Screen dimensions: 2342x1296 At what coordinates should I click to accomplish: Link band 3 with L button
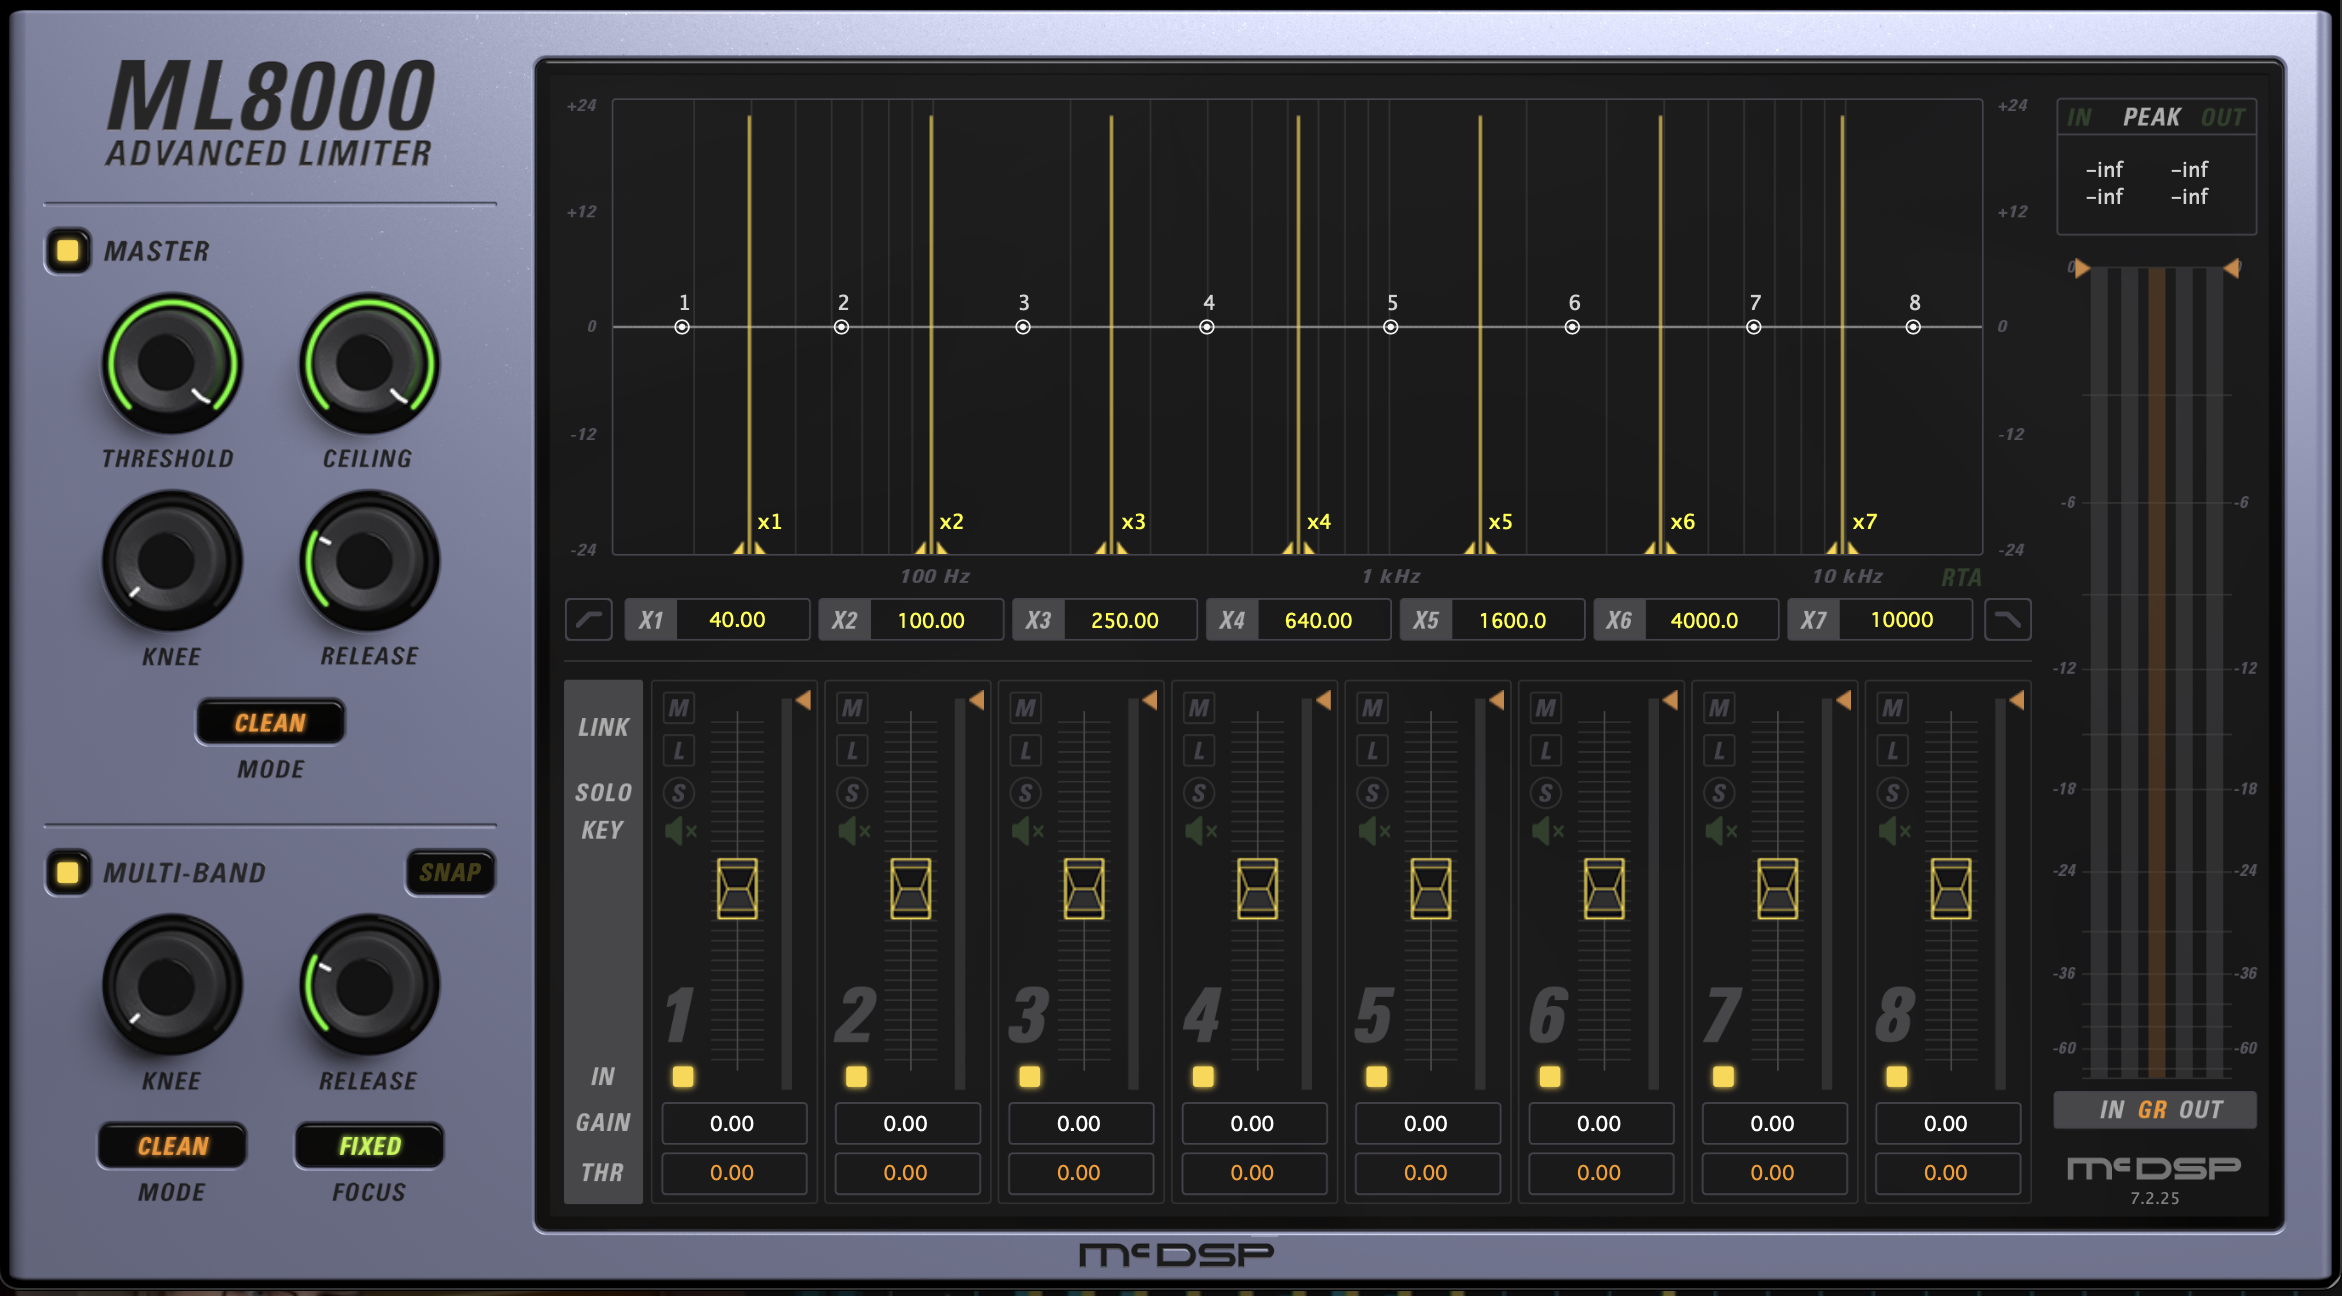click(1026, 750)
